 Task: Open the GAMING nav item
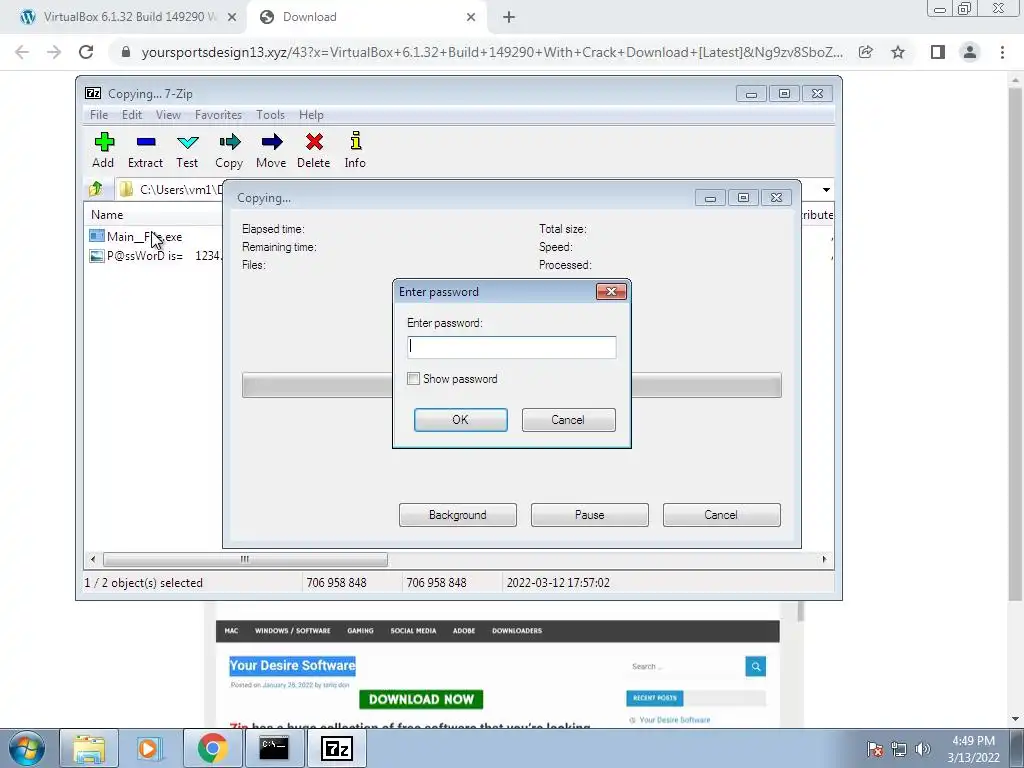(360, 631)
